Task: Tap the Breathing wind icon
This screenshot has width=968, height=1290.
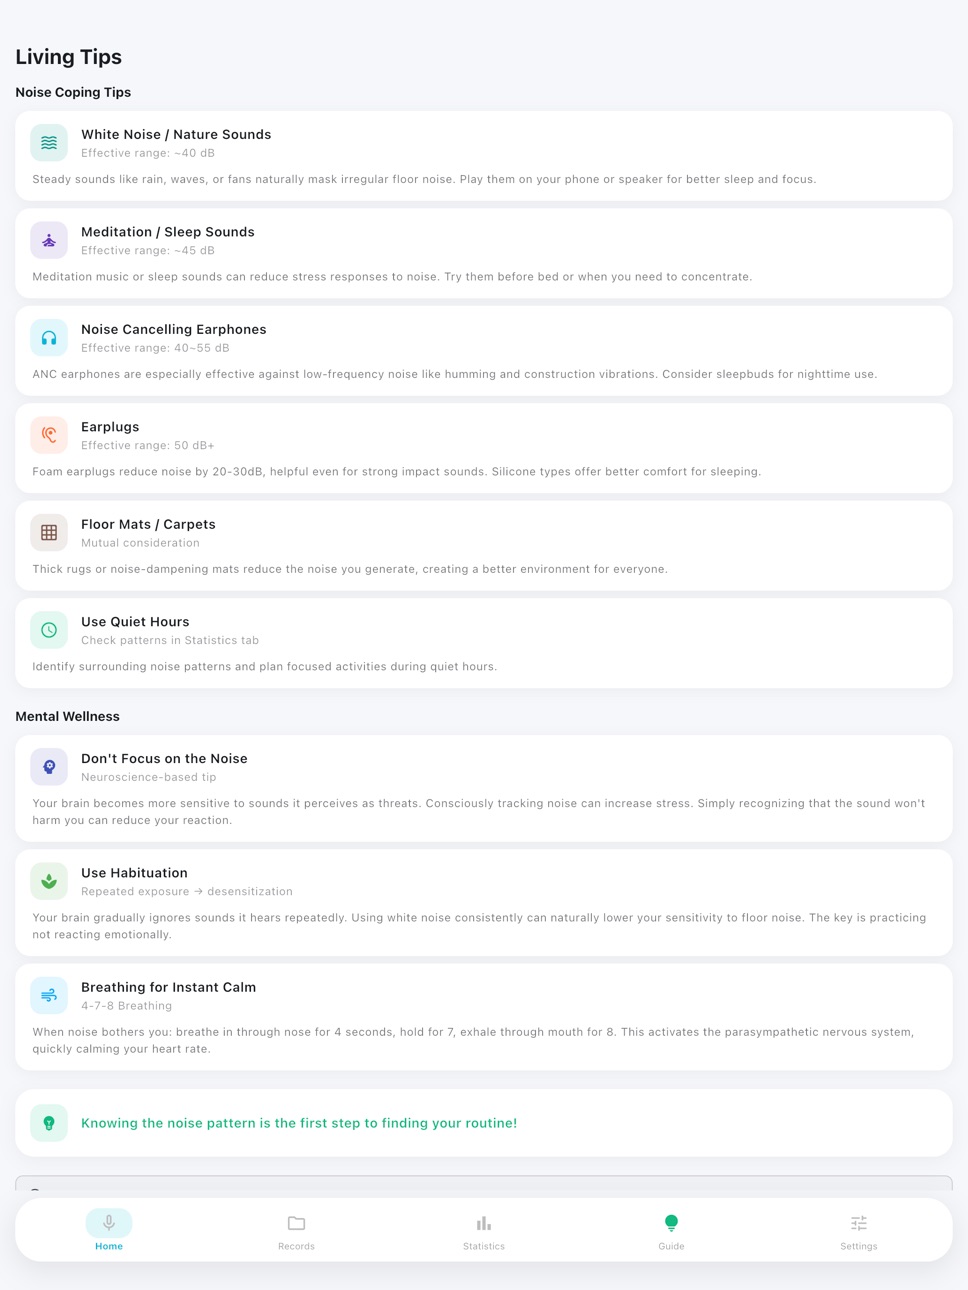Action: tap(49, 995)
